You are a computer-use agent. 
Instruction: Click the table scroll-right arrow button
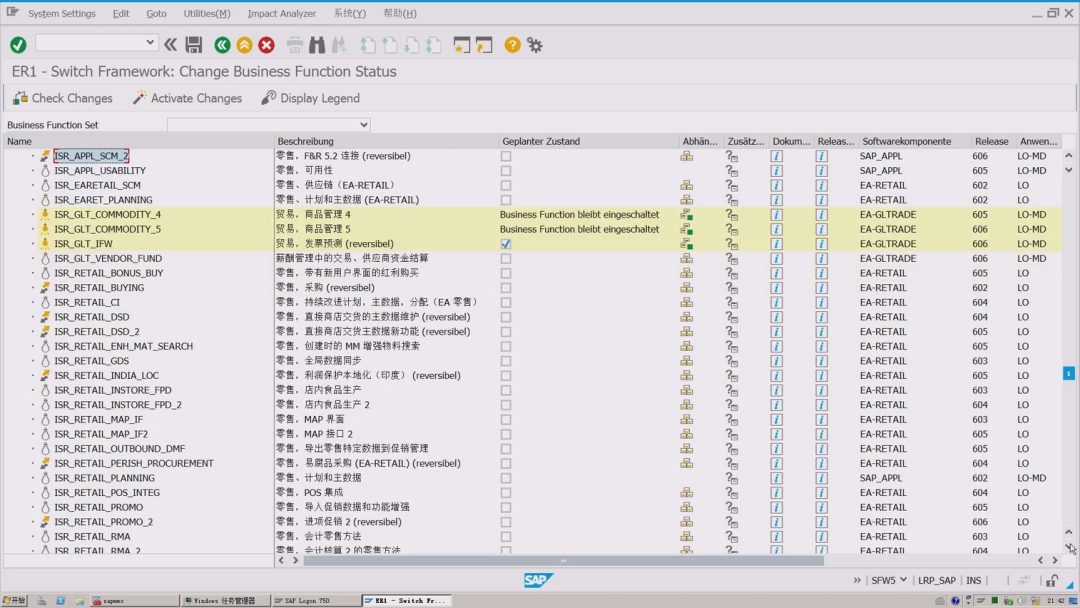[x=1055, y=560]
